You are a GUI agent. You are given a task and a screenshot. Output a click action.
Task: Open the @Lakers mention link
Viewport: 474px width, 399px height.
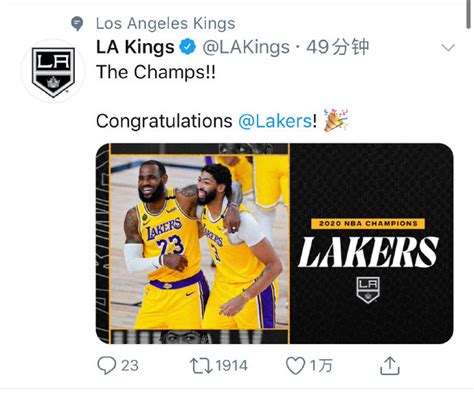[275, 121]
